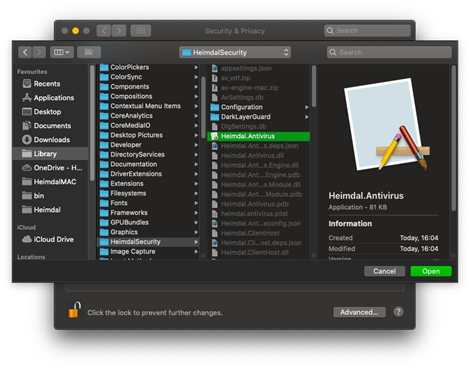Open the column view options dropdown

(62, 52)
